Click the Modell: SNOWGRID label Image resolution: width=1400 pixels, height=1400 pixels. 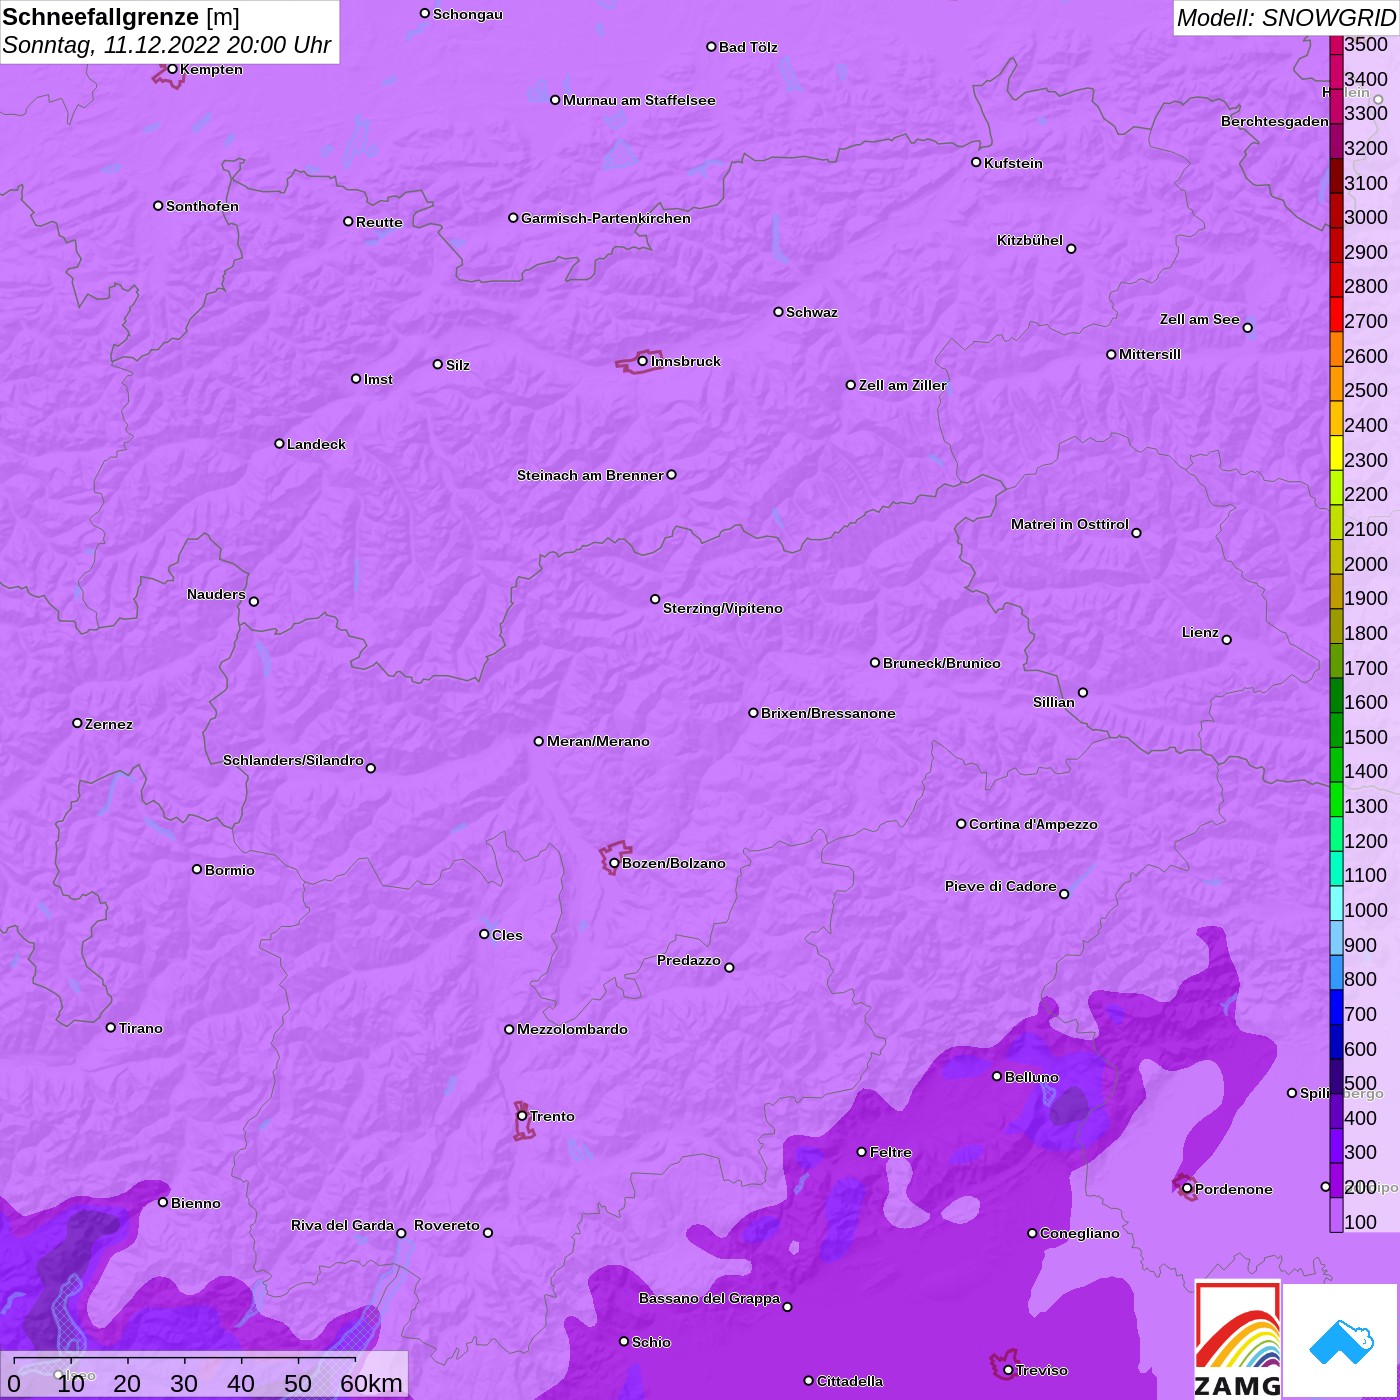(1285, 18)
